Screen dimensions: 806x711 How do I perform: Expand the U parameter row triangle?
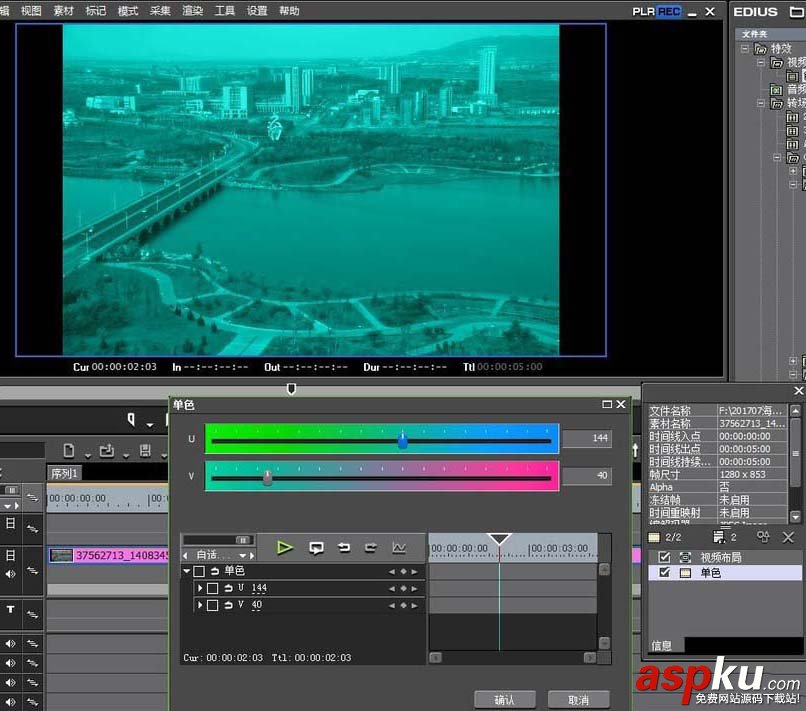(x=200, y=588)
